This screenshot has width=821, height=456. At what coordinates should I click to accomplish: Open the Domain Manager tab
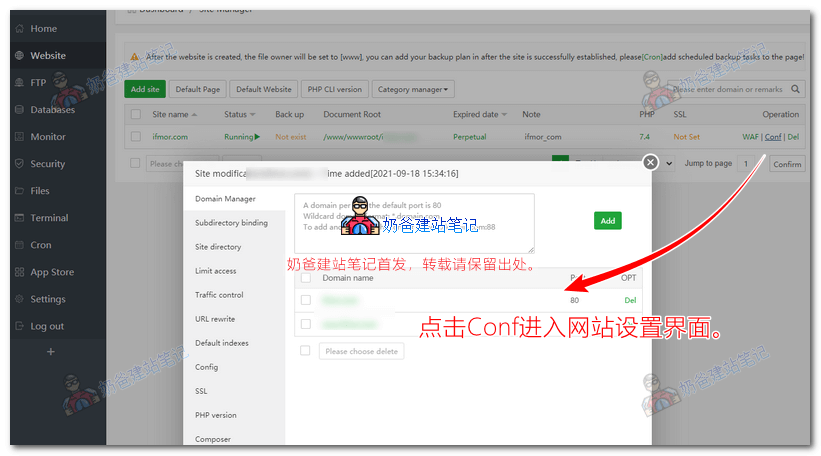click(x=225, y=199)
